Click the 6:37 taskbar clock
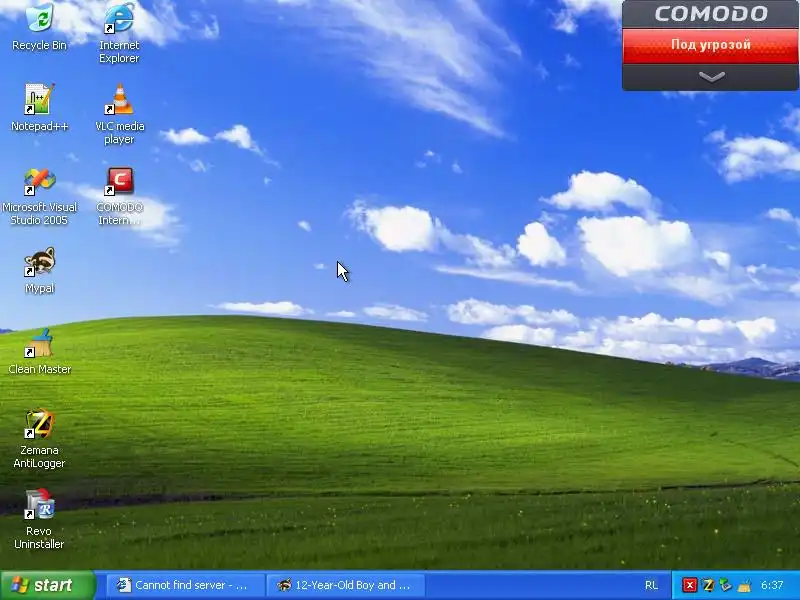The width and height of the screenshot is (800, 600). [772, 585]
